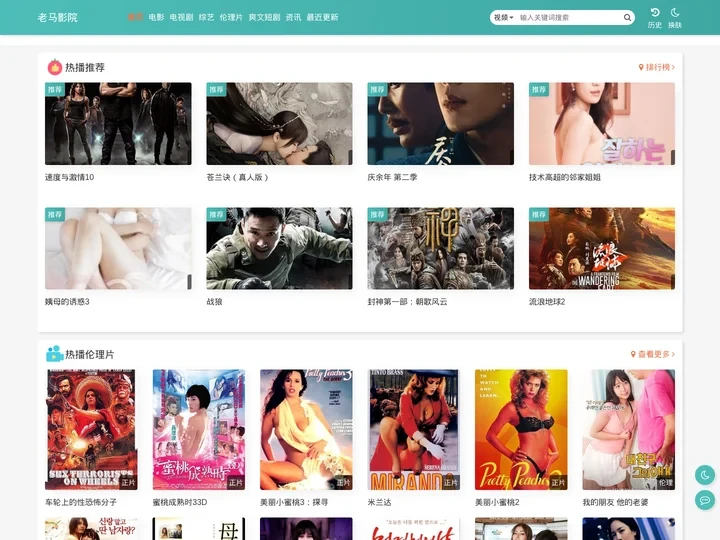Open the 综艺 menu item
The width and height of the screenshot is (720, 540).
coord(206,17)
